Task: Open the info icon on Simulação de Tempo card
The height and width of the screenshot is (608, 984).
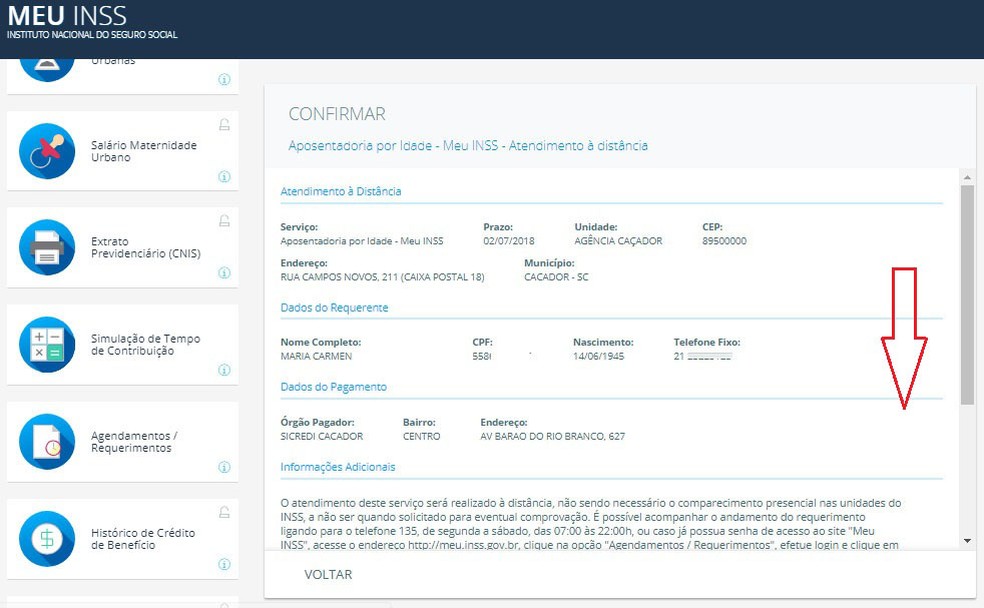Action: pos(226,369)
